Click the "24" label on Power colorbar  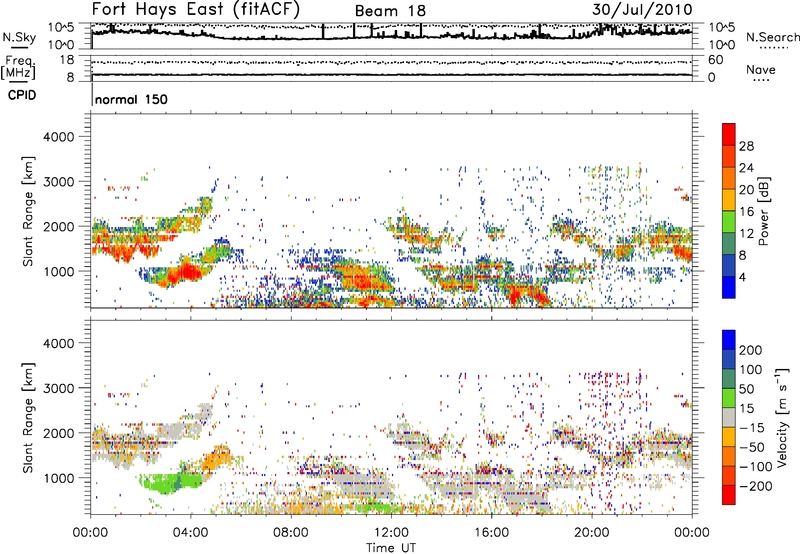[x=746, y=168]
